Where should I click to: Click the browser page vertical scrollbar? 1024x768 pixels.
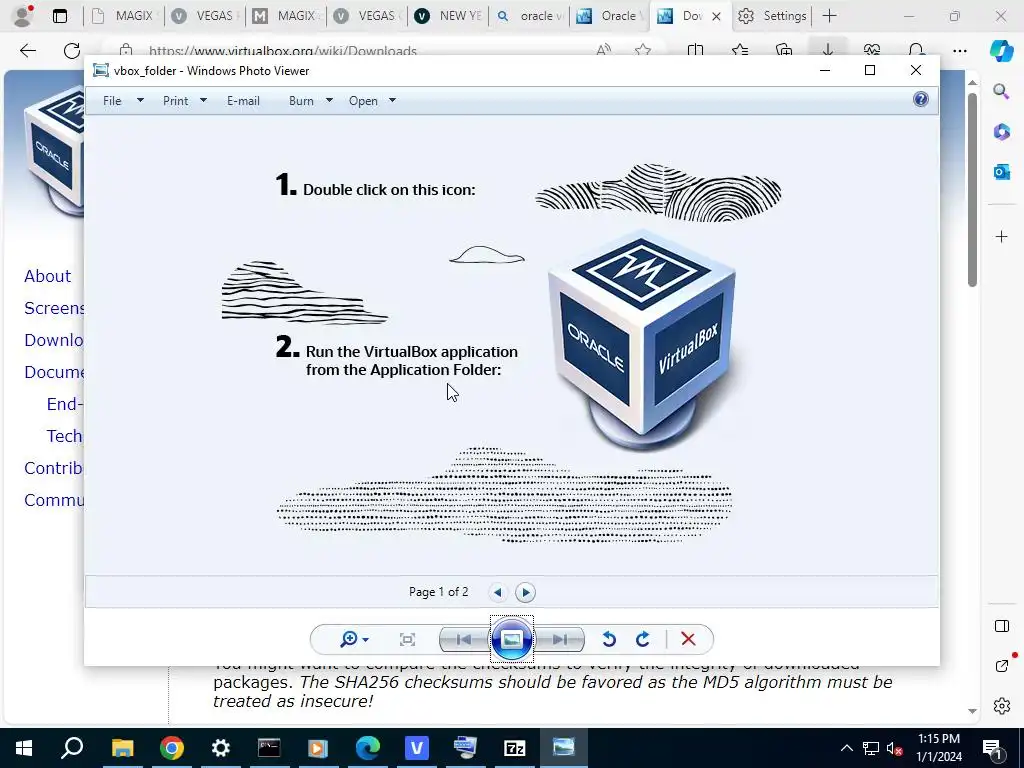click(x=972, y=189)
